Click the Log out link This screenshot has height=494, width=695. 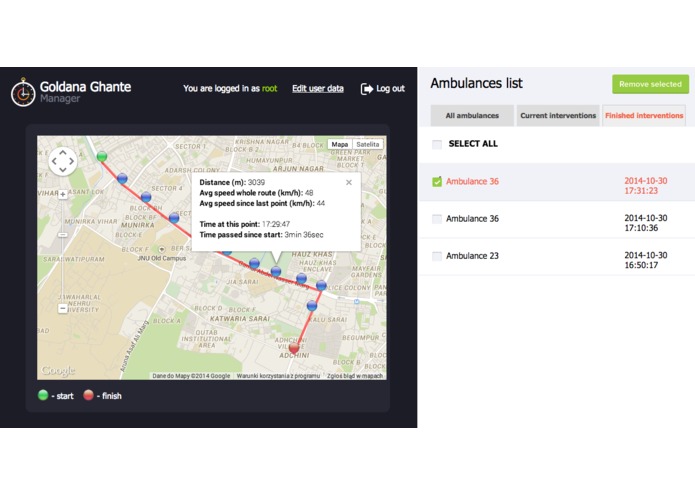click(x=390, y=89)
